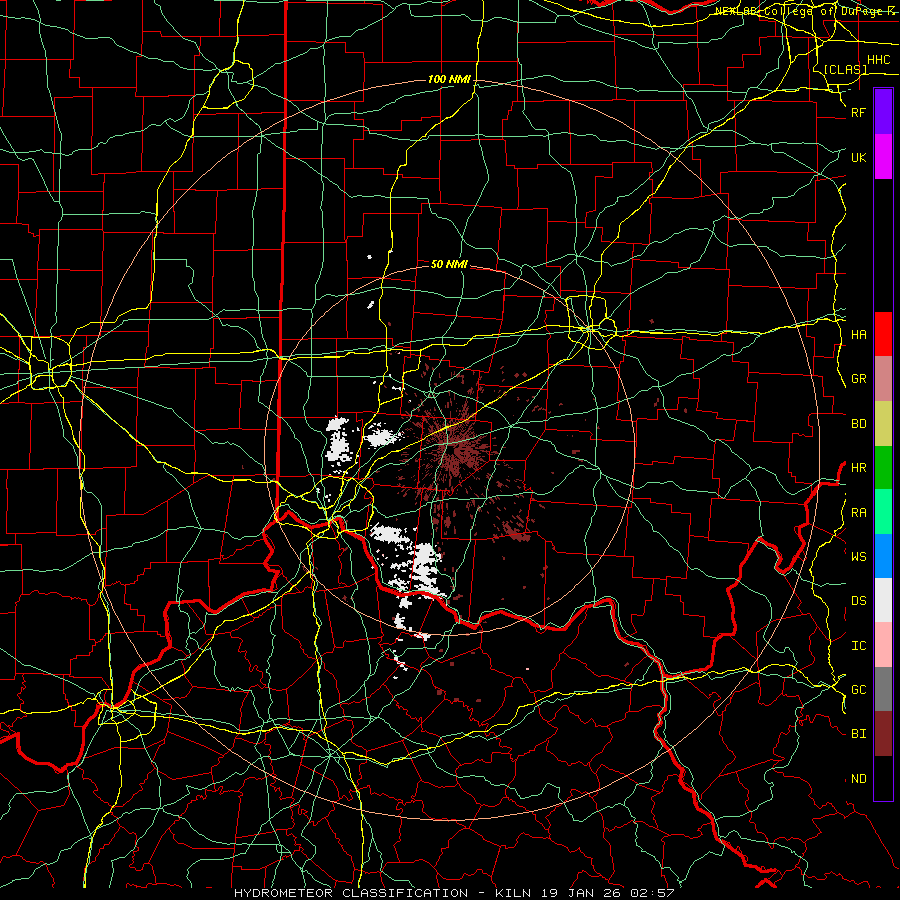Click the BD legend label
This screenshot has width=900, height=900.
(858, 424)
